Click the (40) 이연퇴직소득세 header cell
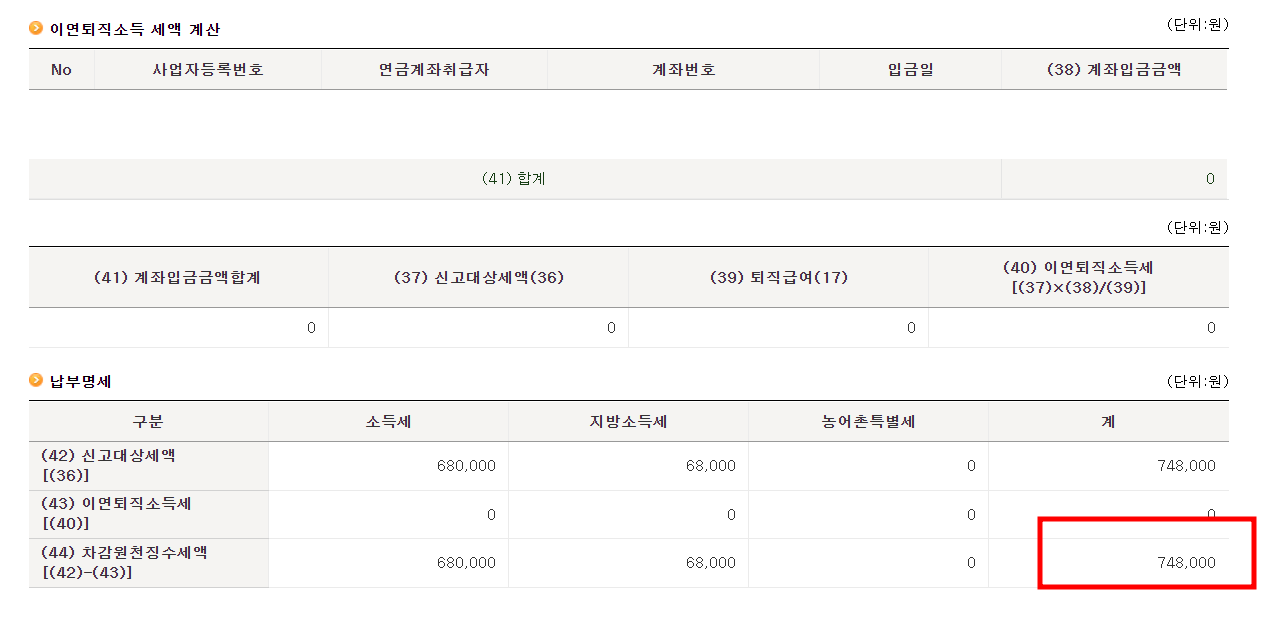Viewport: 1269px width, 617px height. point(1078,278)
